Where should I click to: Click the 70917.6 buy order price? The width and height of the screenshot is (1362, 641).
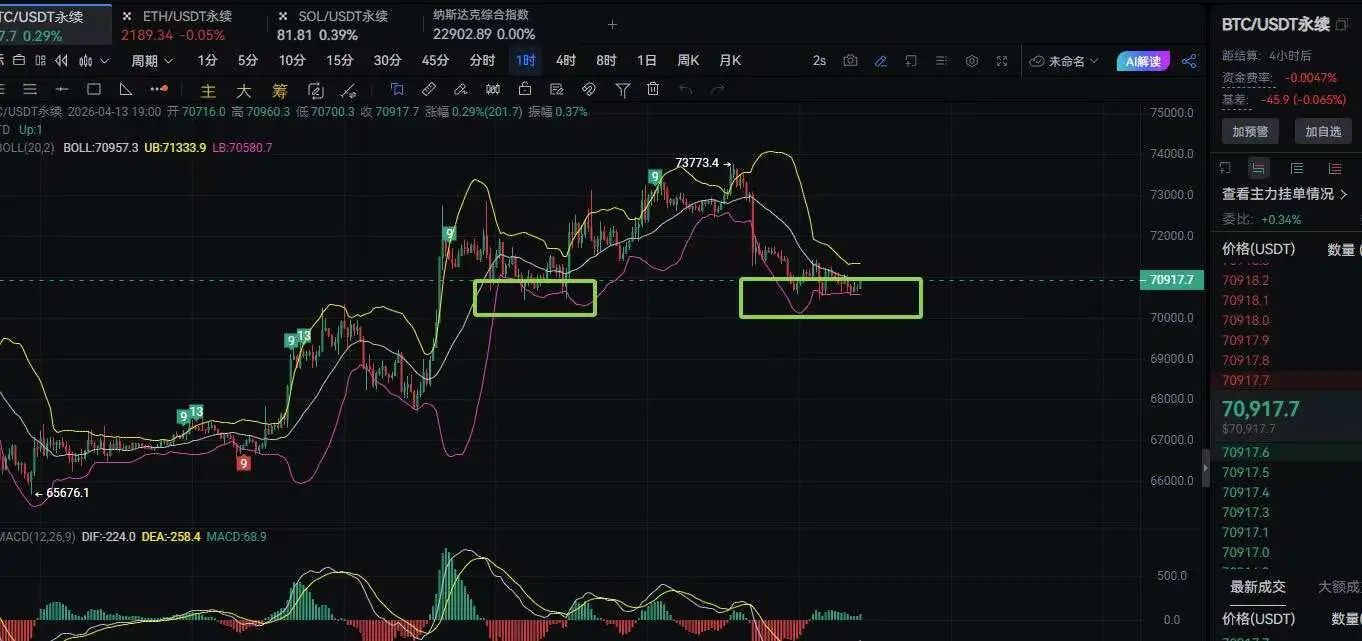click(x=1245, y=452)
